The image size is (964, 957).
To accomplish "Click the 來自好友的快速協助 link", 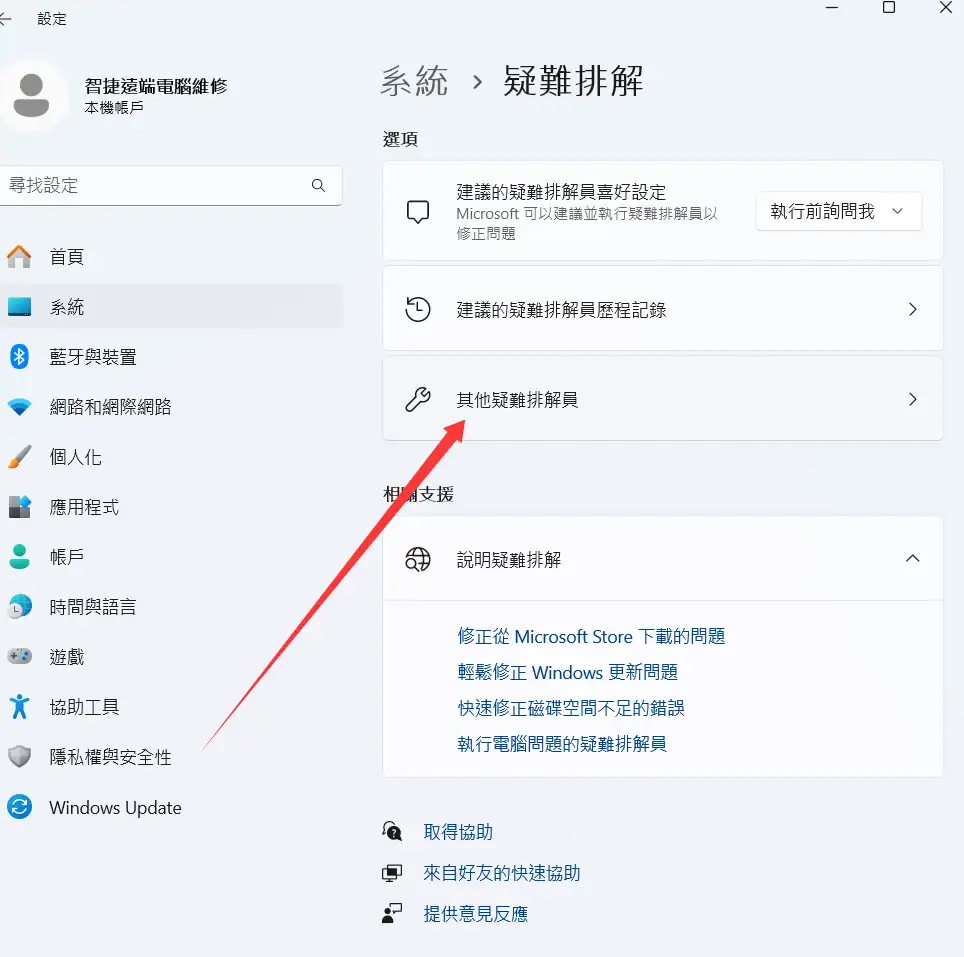I will 502,873.
